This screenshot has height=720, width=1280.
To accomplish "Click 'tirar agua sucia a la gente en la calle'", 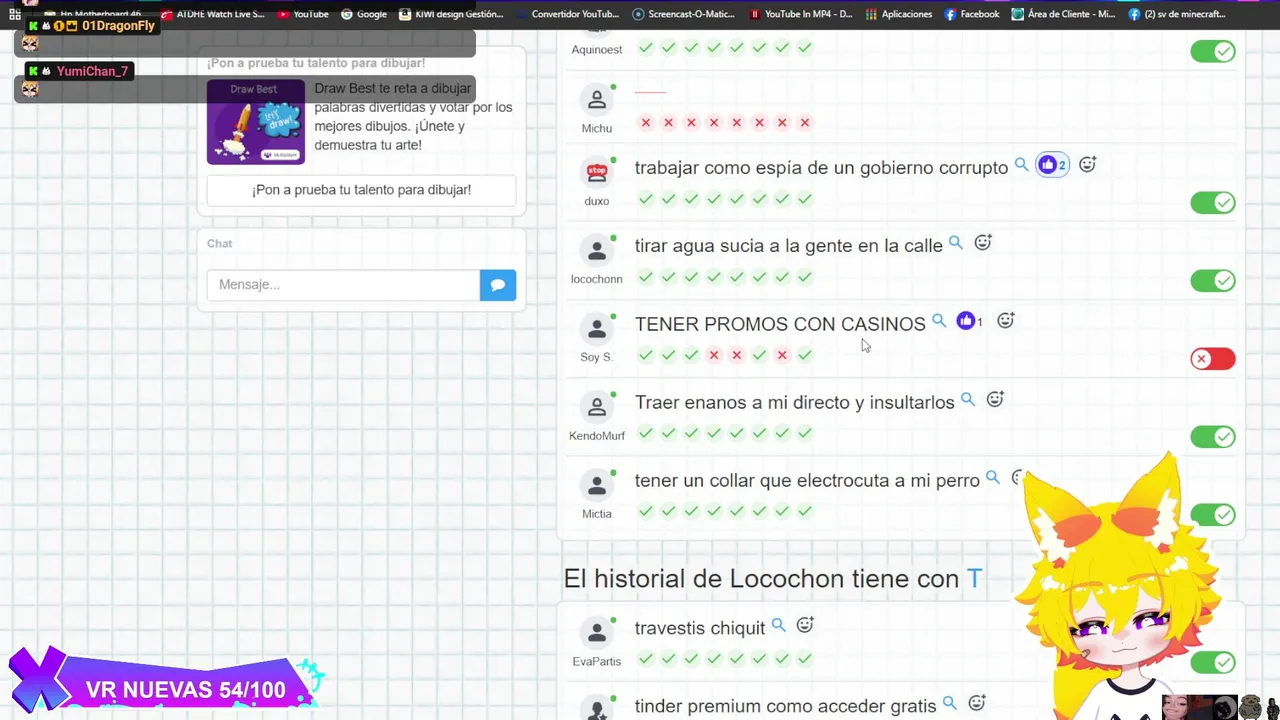I will click(789, 246).
